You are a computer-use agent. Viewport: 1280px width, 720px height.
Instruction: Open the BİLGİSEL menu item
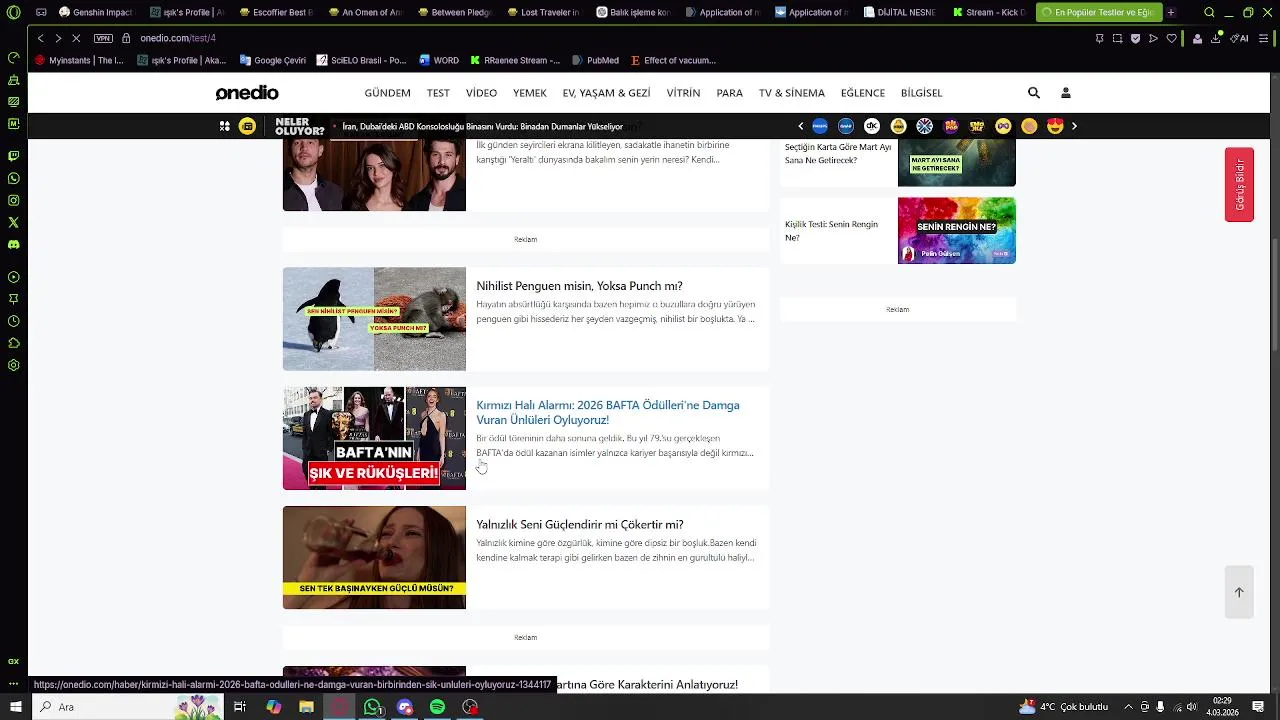(922, 93)
